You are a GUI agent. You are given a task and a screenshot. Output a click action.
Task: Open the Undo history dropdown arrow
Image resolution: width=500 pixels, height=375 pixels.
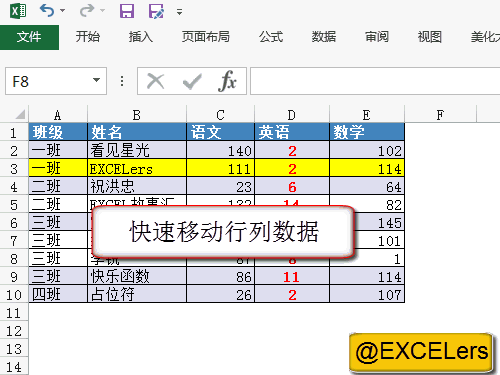pos(62,11)
